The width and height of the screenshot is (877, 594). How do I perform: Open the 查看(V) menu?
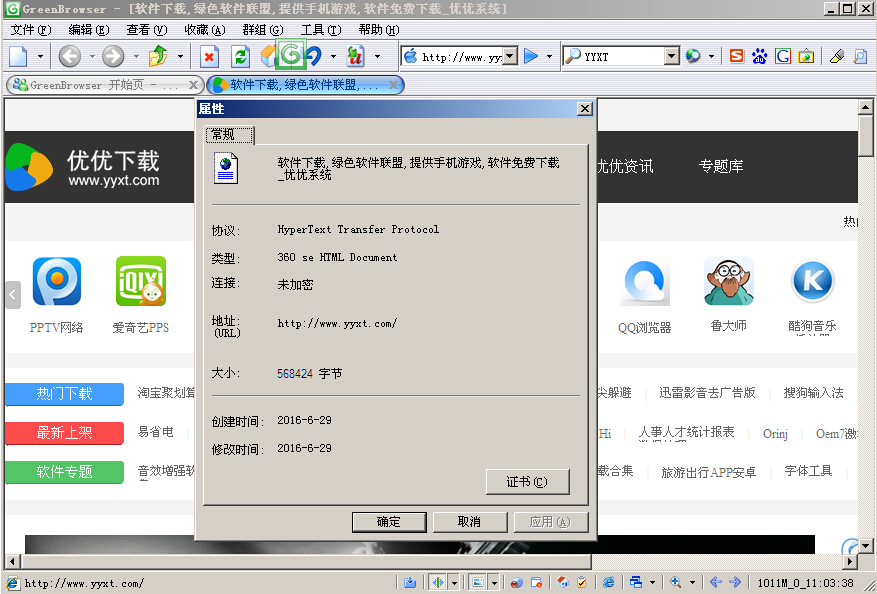(147, 30)
